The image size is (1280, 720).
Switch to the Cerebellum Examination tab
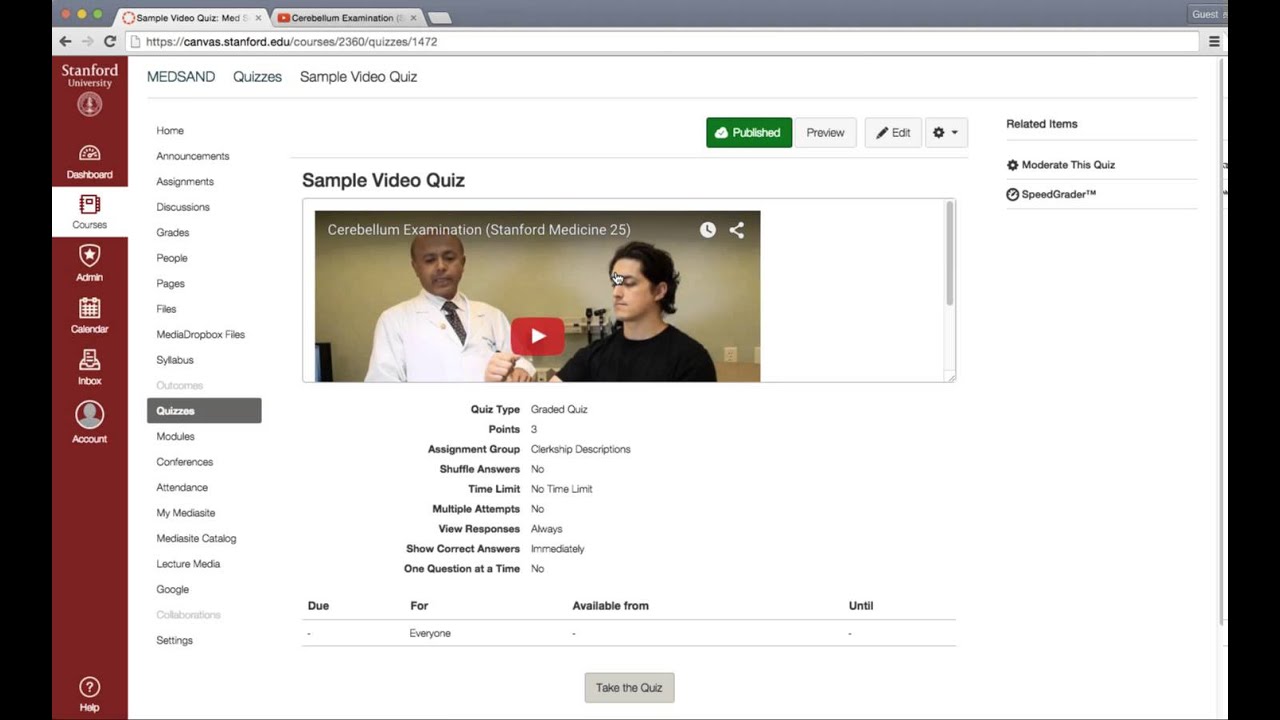345,18
